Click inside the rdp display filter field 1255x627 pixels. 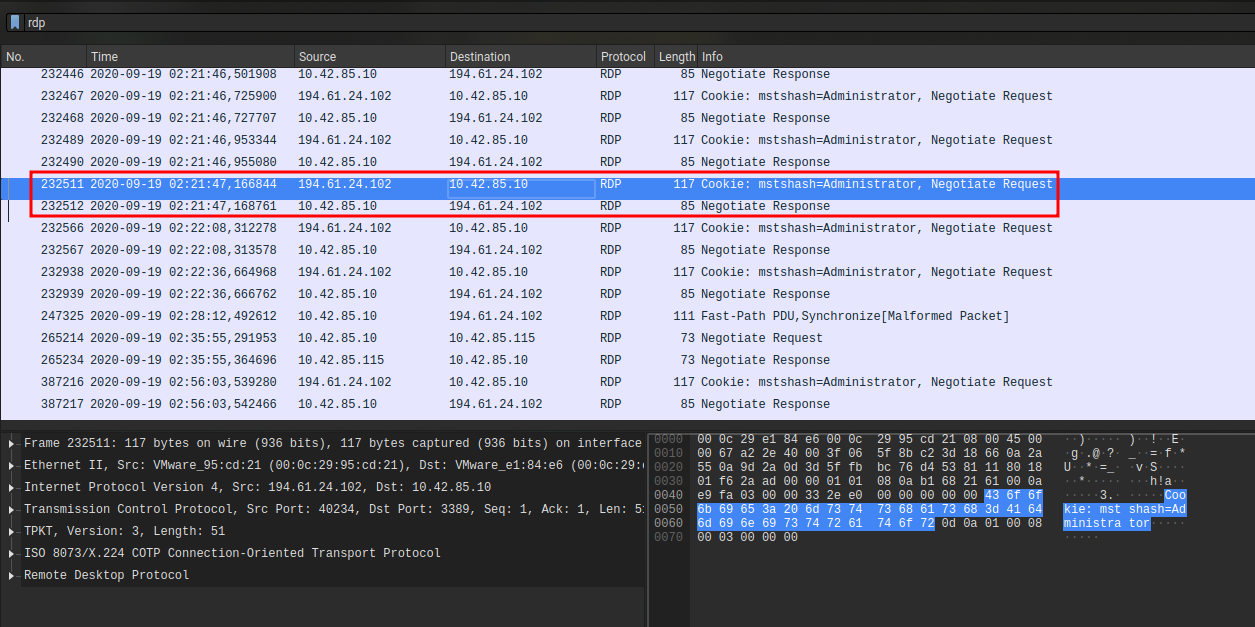pos(200,21)
